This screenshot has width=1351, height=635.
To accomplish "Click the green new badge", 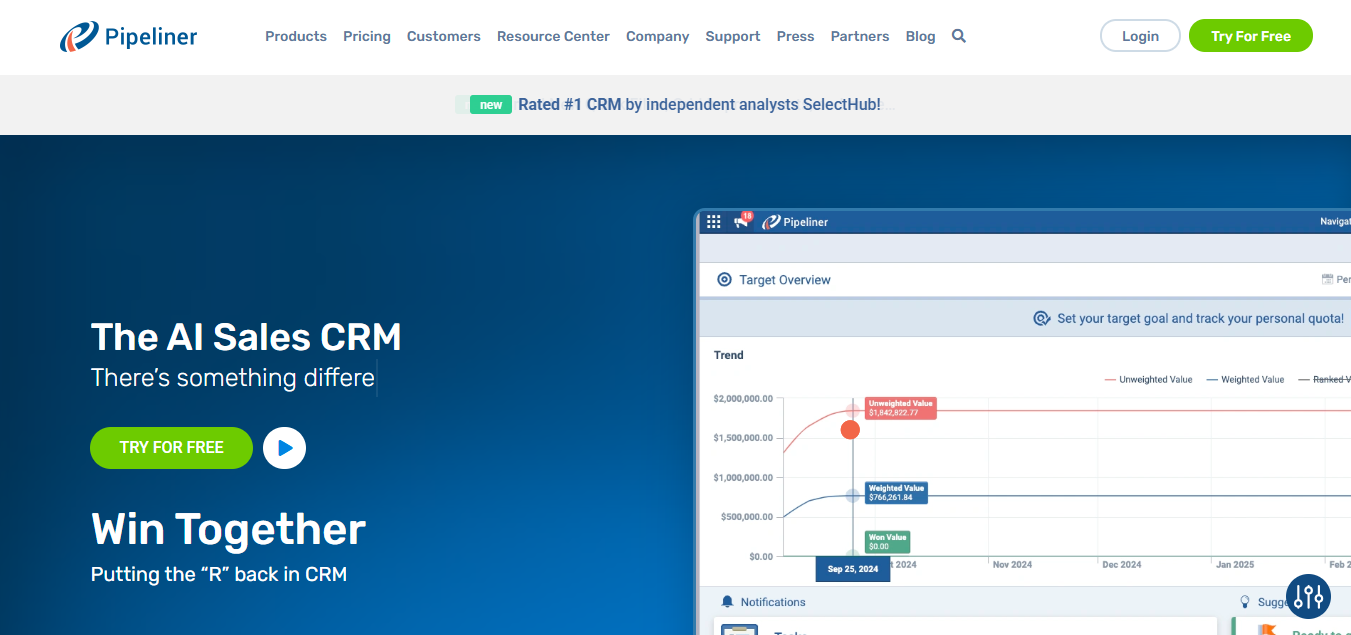I will [491, 104].
